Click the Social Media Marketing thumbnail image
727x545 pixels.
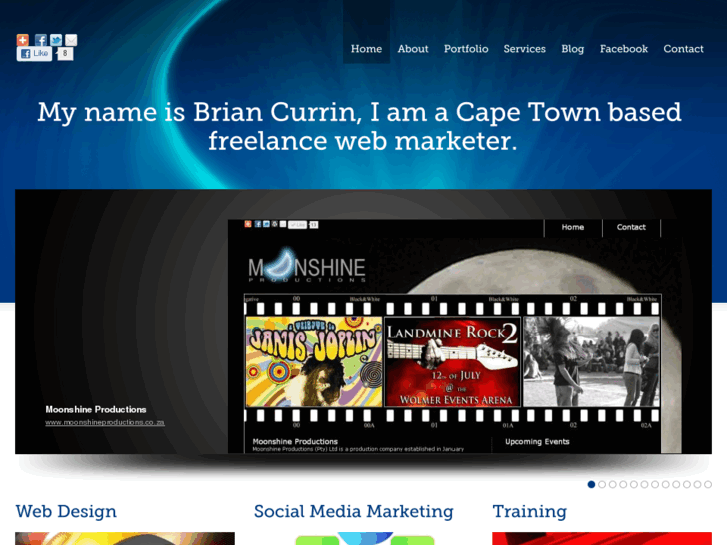364,539
